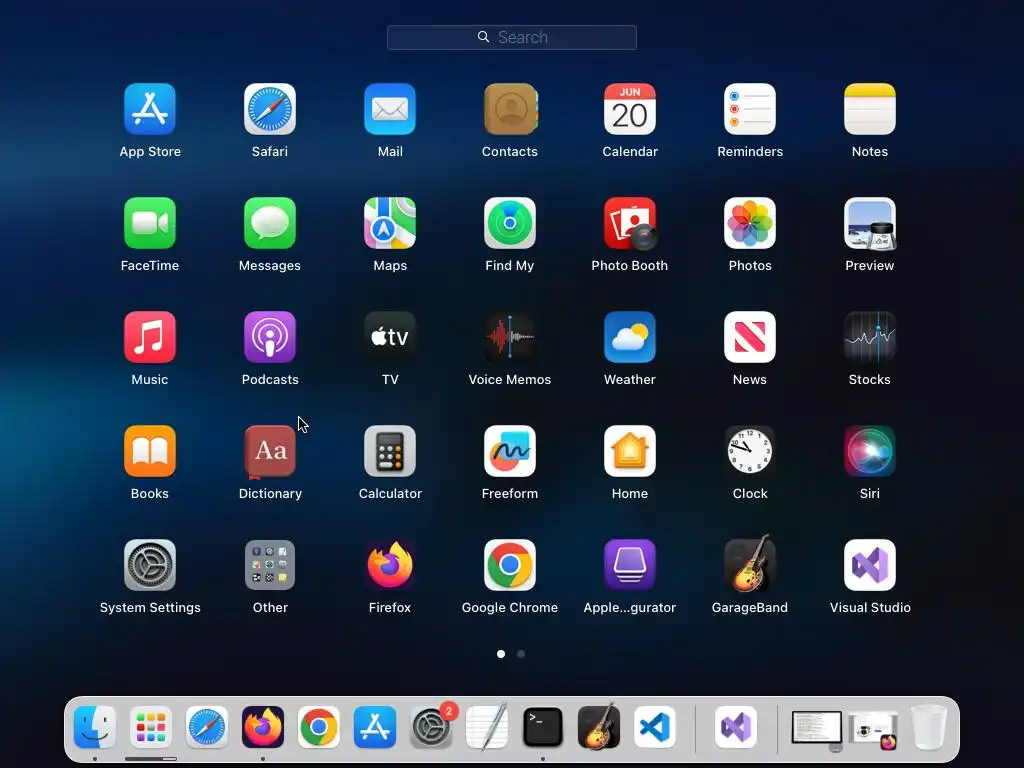1024x768 pixels.
Task: Open the Calendar app icon
Action: (x=630, y=109)
